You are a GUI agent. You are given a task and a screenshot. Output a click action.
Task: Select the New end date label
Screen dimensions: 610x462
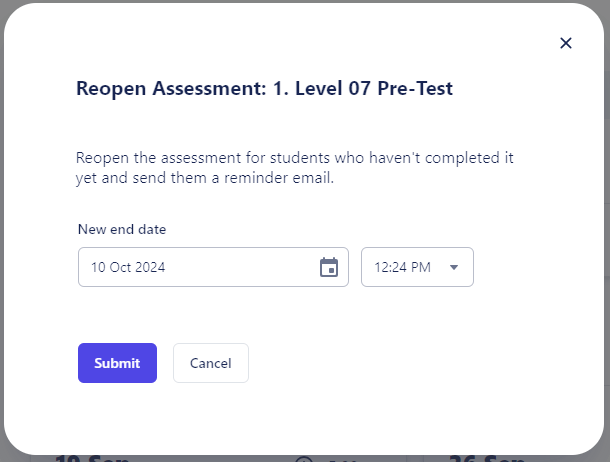tap(122, 229)
